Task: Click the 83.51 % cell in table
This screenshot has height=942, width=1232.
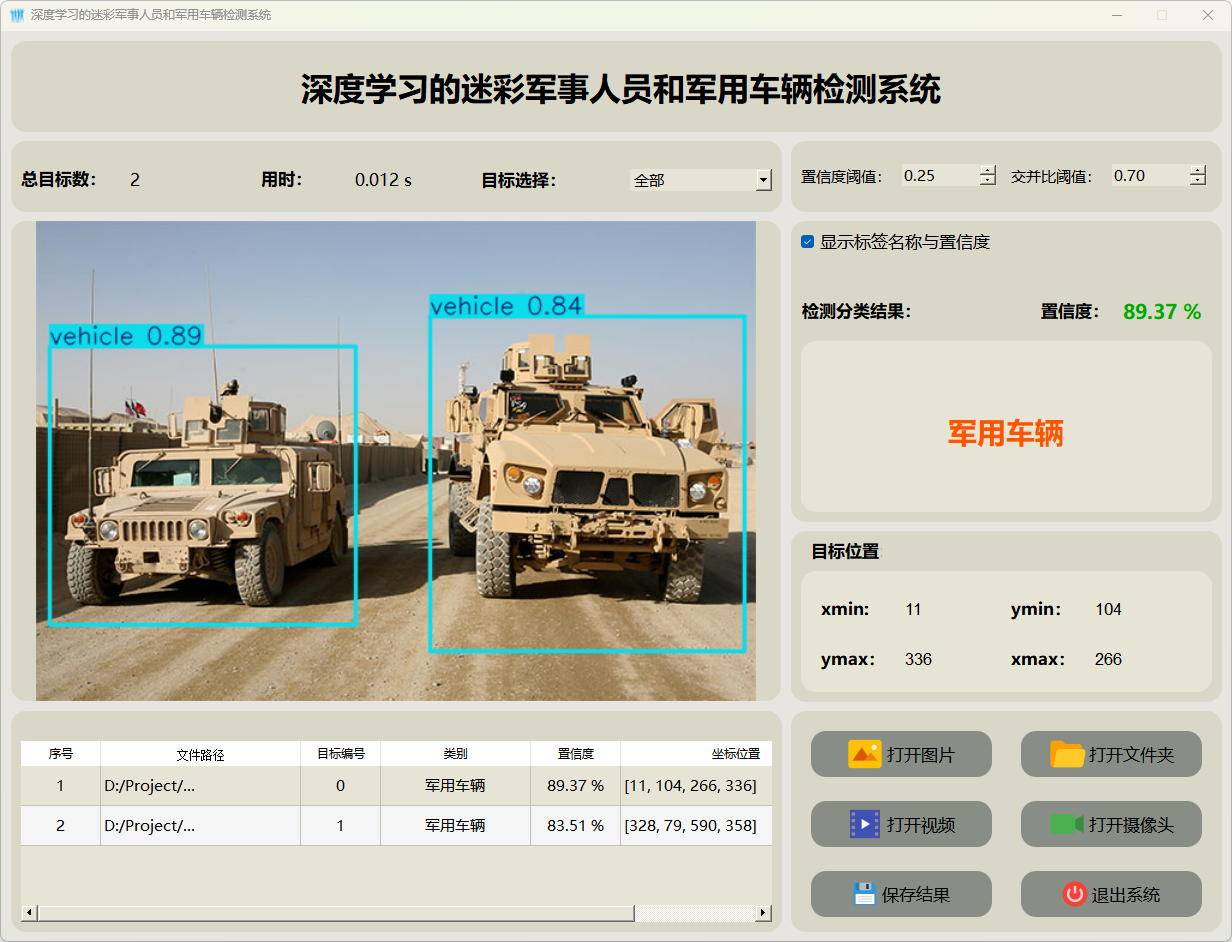Action: click(x=576, y=826)
